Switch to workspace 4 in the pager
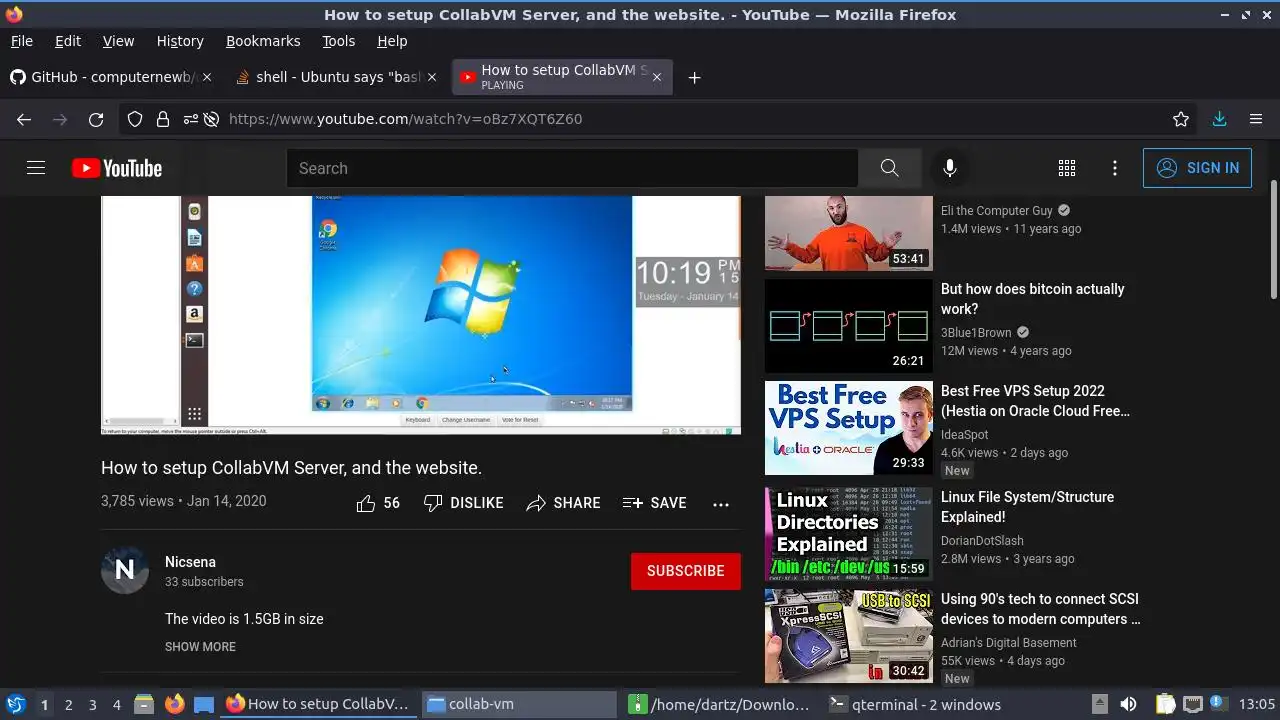This screenshot has width=1280, height=720. coord(116,704)
